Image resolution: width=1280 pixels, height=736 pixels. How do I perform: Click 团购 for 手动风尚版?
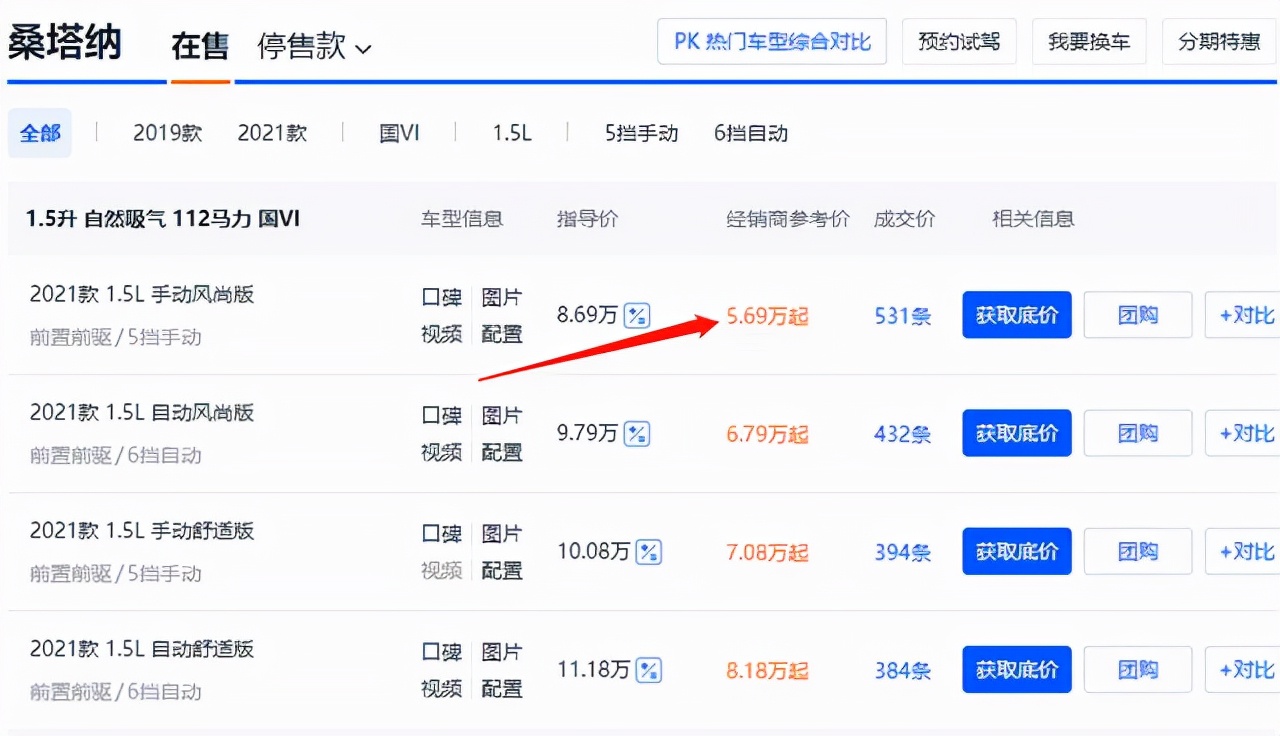point(1138,315)
